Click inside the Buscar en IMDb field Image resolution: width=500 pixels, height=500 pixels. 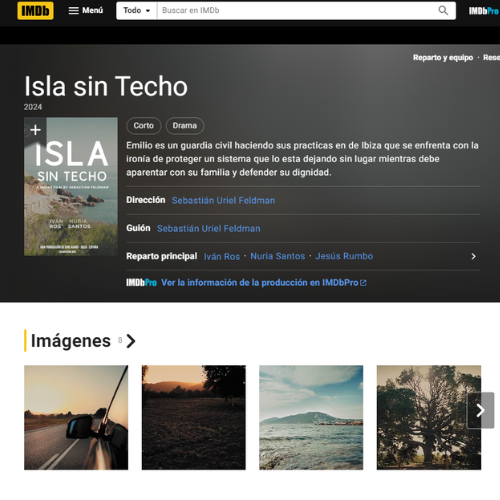[x=297, y=11]
